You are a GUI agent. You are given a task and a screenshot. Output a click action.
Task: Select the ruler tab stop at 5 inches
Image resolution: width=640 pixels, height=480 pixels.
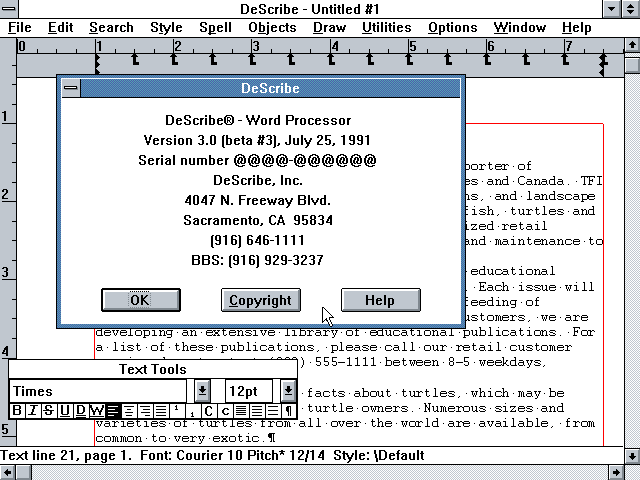tap(409, 59)
